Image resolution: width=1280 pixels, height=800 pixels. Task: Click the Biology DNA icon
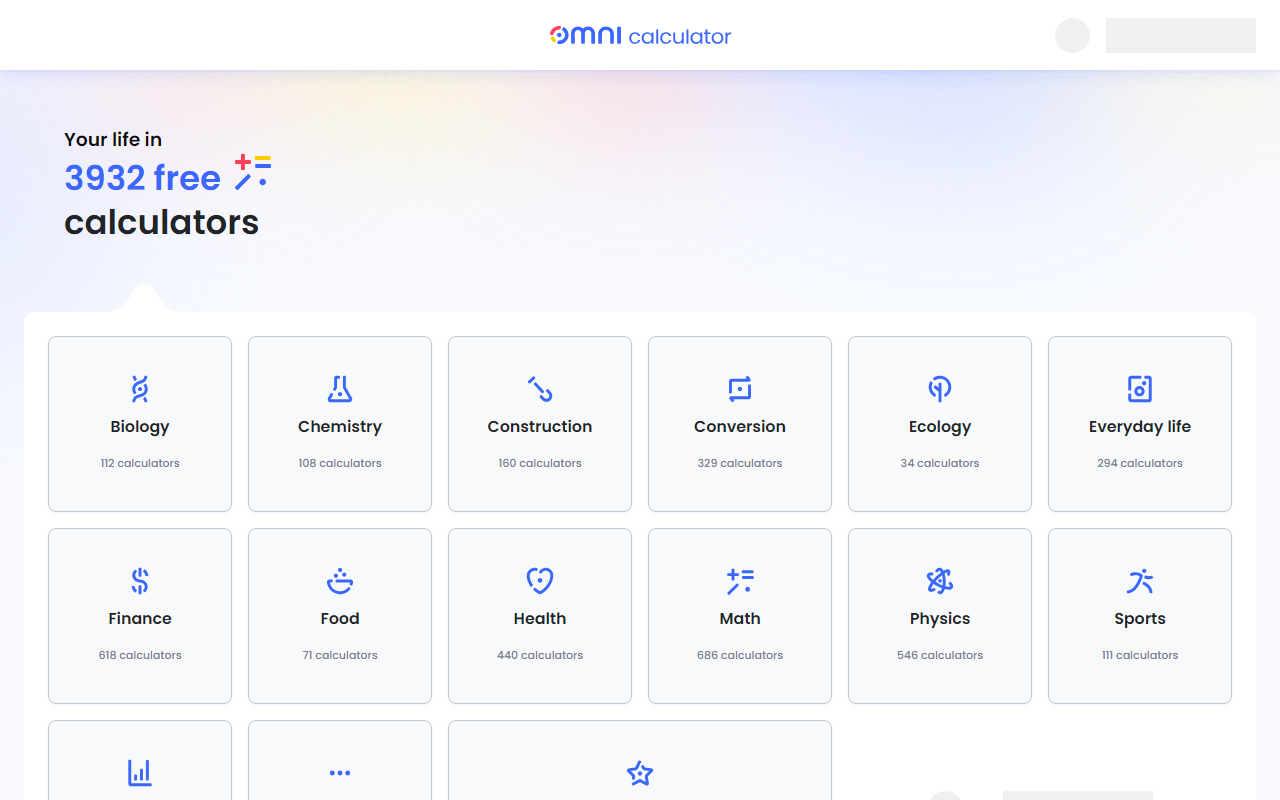pyautogui.click(x=140, y=388)
